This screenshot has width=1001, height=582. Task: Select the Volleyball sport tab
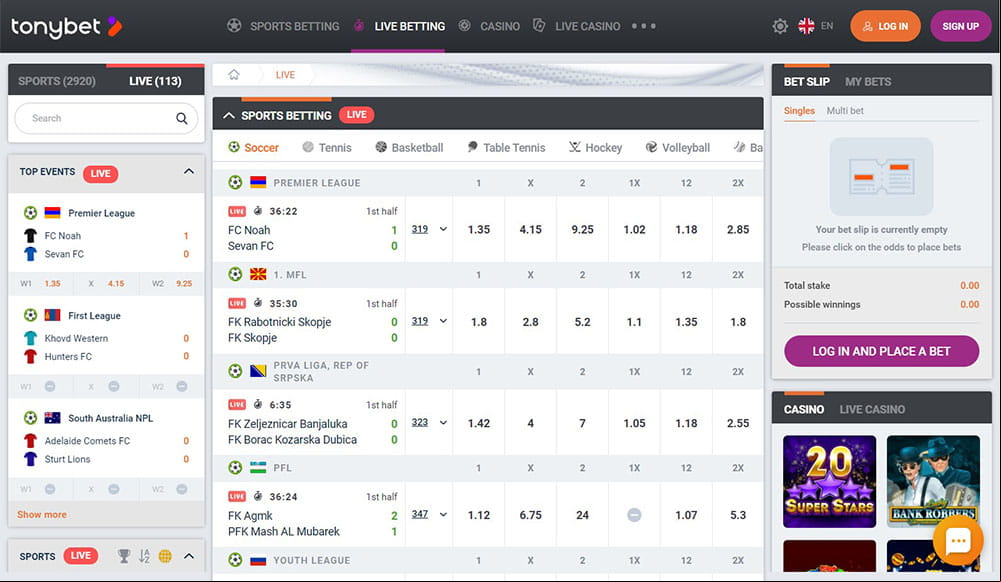pos(677,147)
